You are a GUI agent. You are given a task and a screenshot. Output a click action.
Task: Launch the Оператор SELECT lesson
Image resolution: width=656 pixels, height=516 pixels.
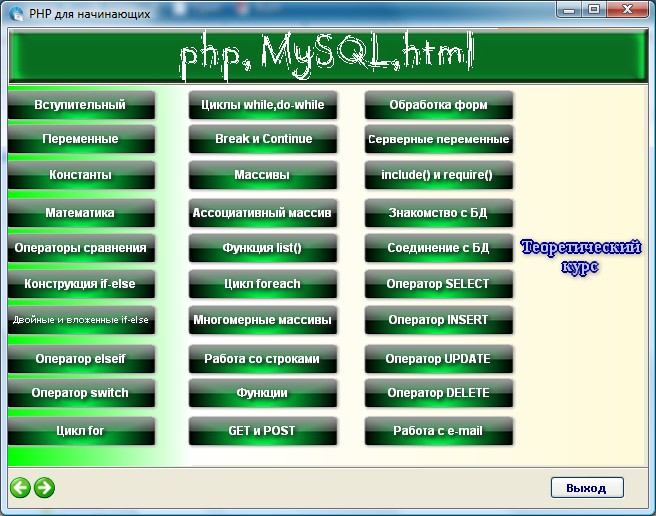(438, 285)
